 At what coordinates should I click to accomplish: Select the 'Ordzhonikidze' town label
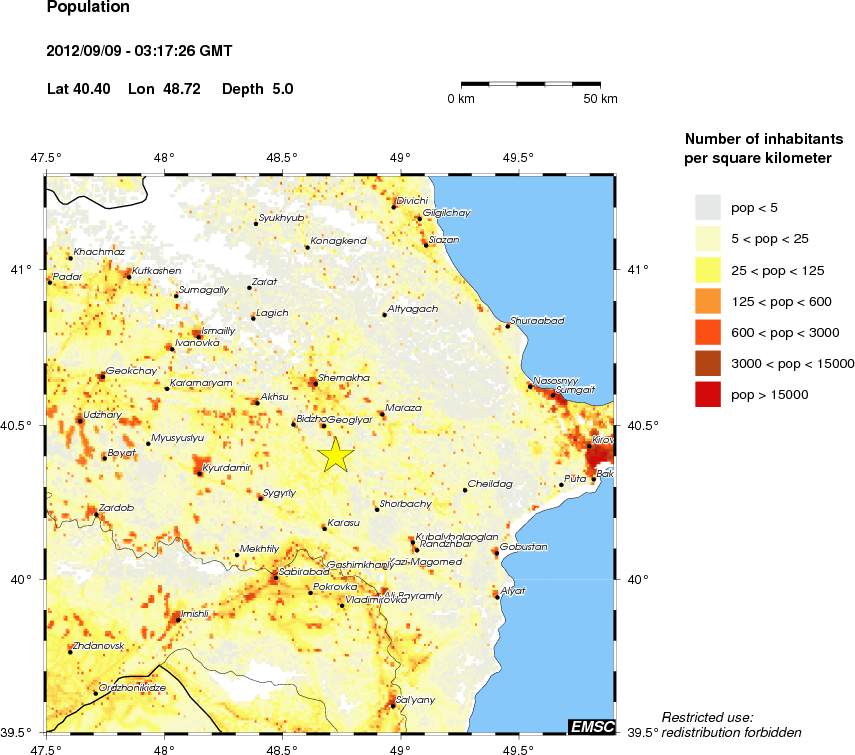point(132,687)
